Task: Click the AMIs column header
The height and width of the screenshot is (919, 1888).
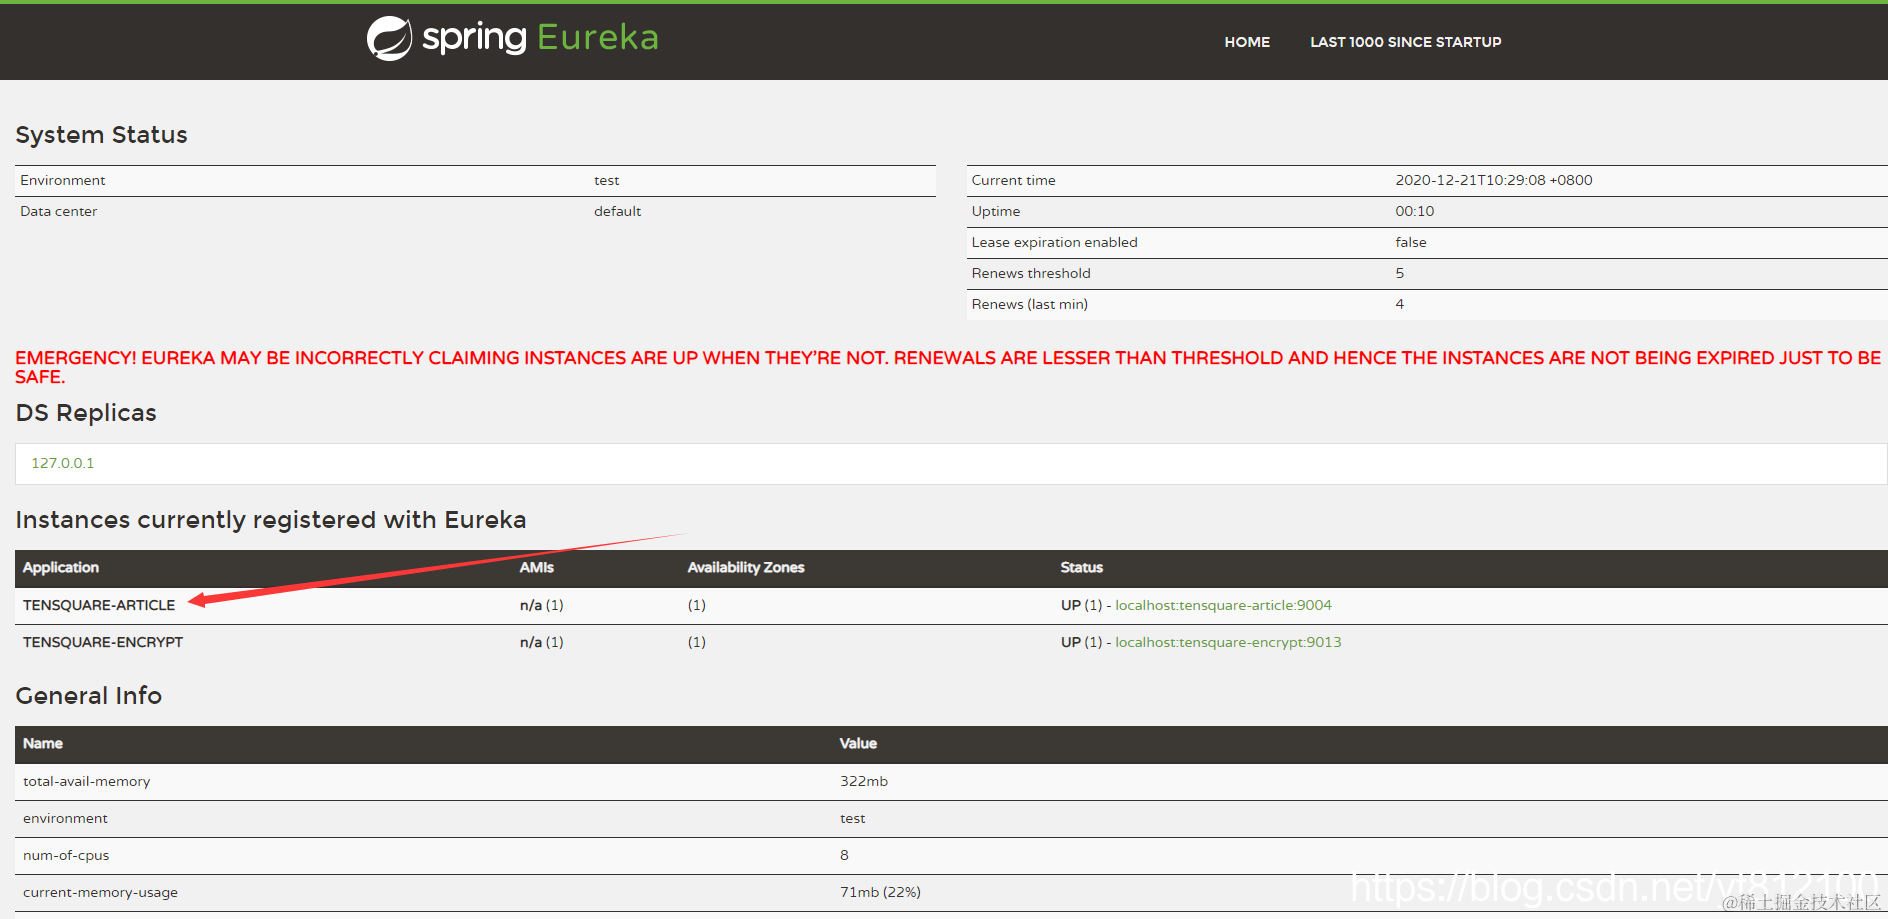Action: [x=536, y=567]
